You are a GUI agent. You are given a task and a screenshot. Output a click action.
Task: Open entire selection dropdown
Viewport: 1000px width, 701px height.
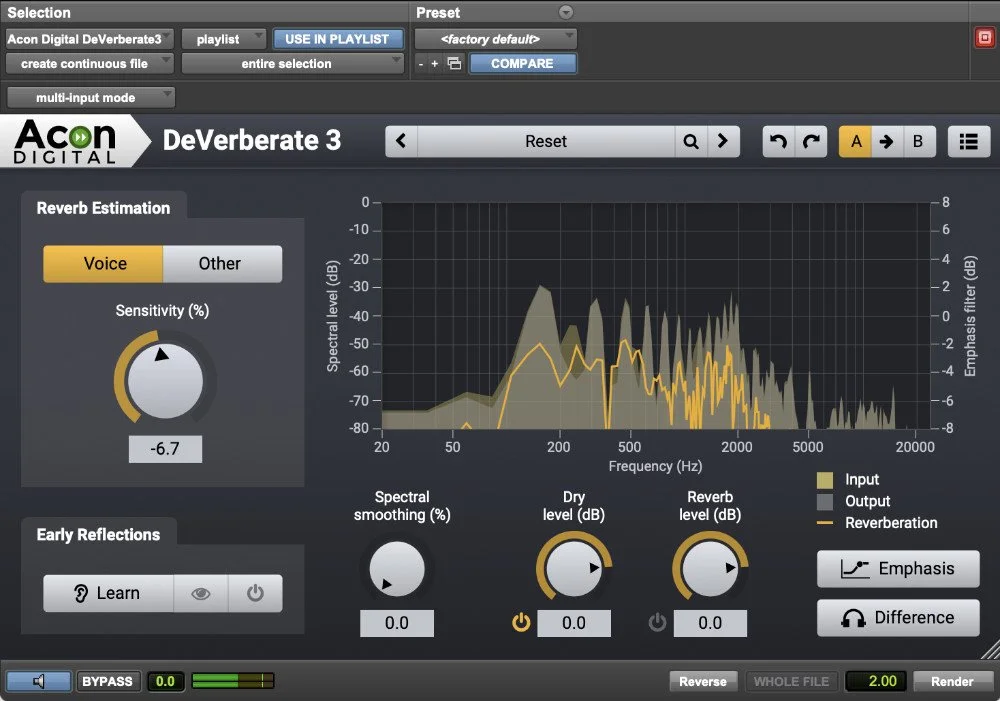click(293, 63)
